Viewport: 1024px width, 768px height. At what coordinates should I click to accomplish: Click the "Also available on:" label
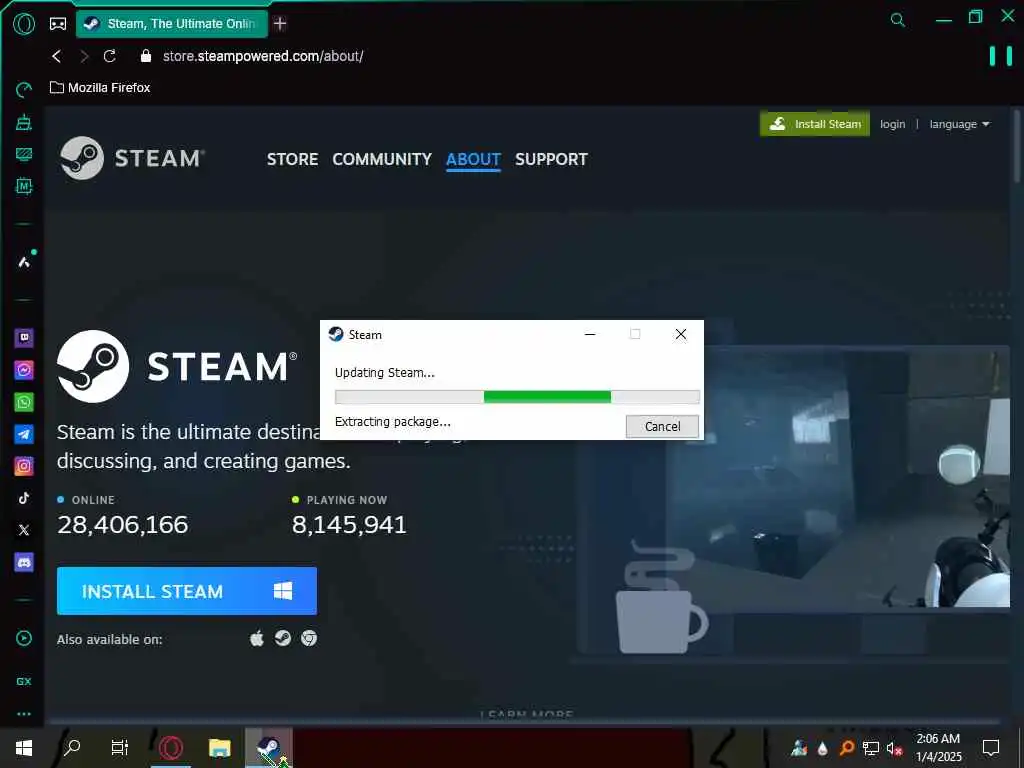(110, 639)
